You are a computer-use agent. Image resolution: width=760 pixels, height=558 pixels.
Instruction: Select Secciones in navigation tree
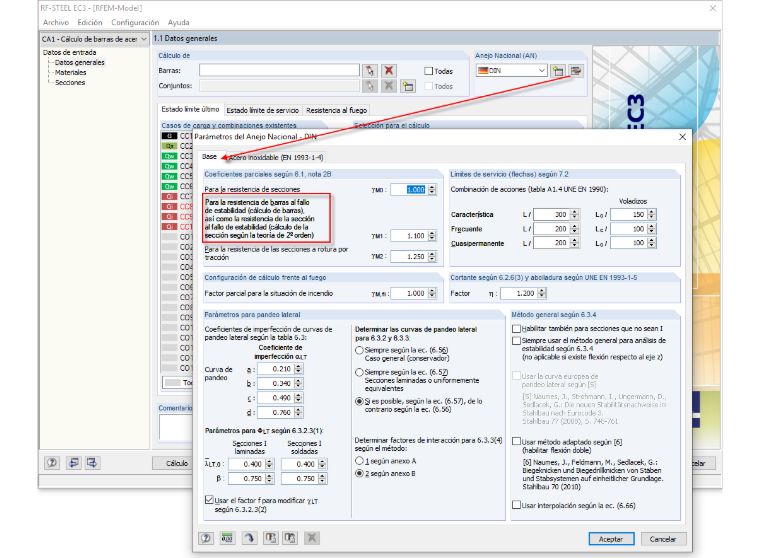click(x=70, y=83)
